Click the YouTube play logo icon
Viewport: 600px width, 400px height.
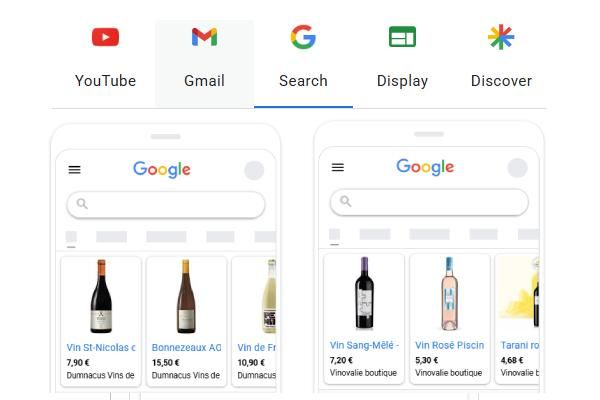pos(105,37)
